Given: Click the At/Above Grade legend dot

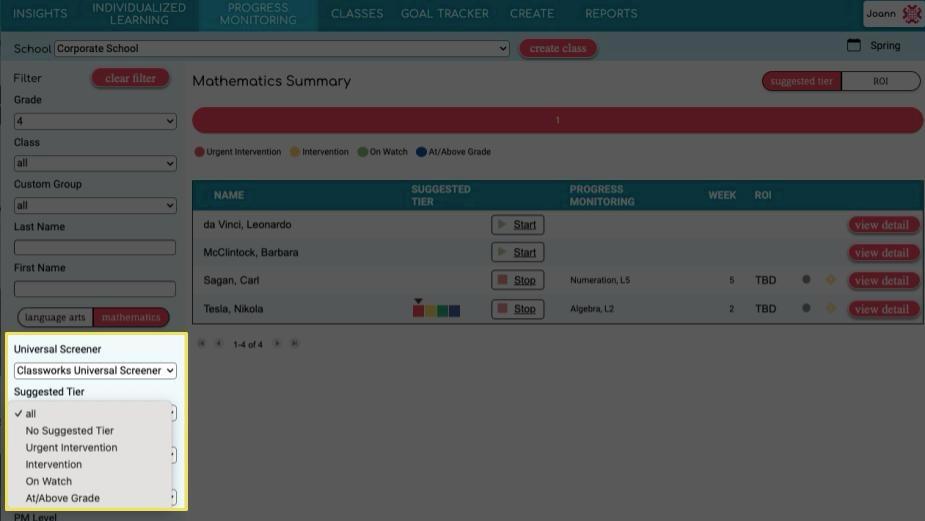Looking at the screenshot, I should (421, 152).
